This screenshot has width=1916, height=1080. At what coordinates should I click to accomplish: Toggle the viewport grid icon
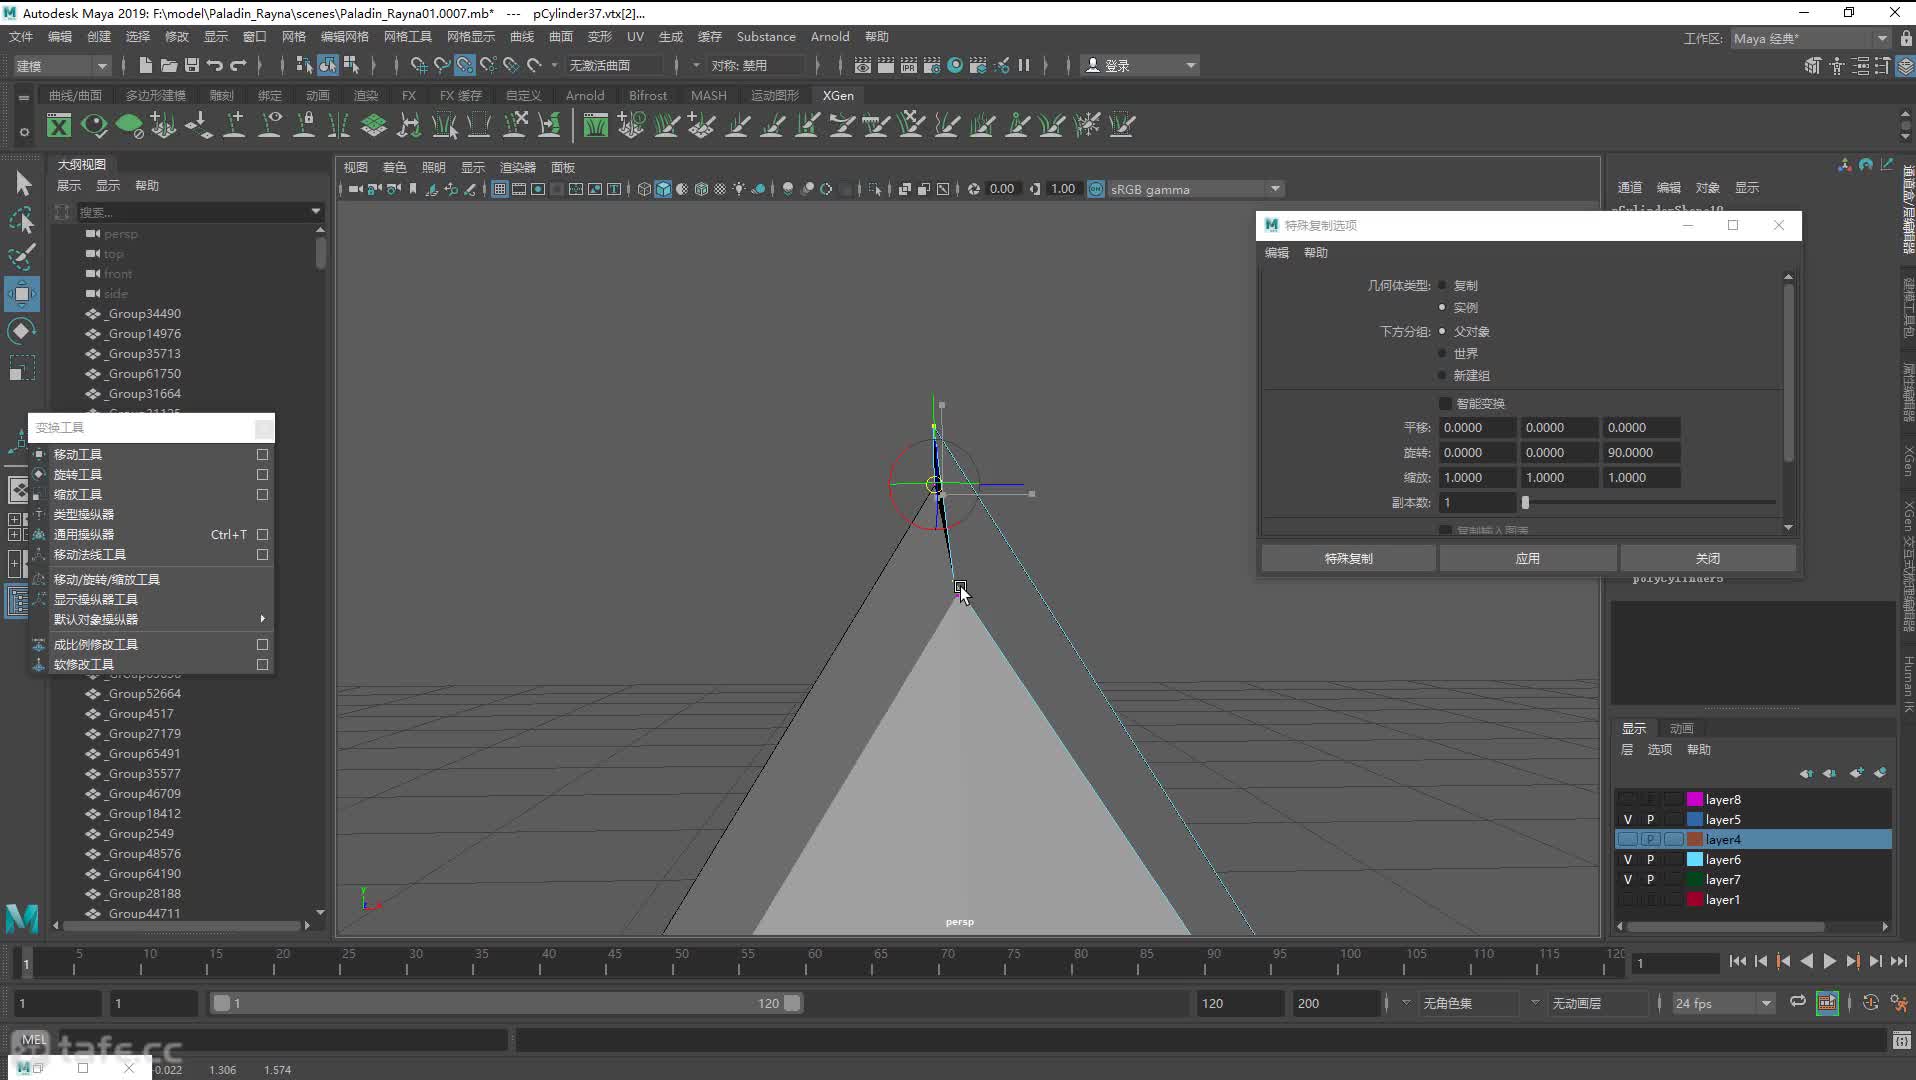499,189
